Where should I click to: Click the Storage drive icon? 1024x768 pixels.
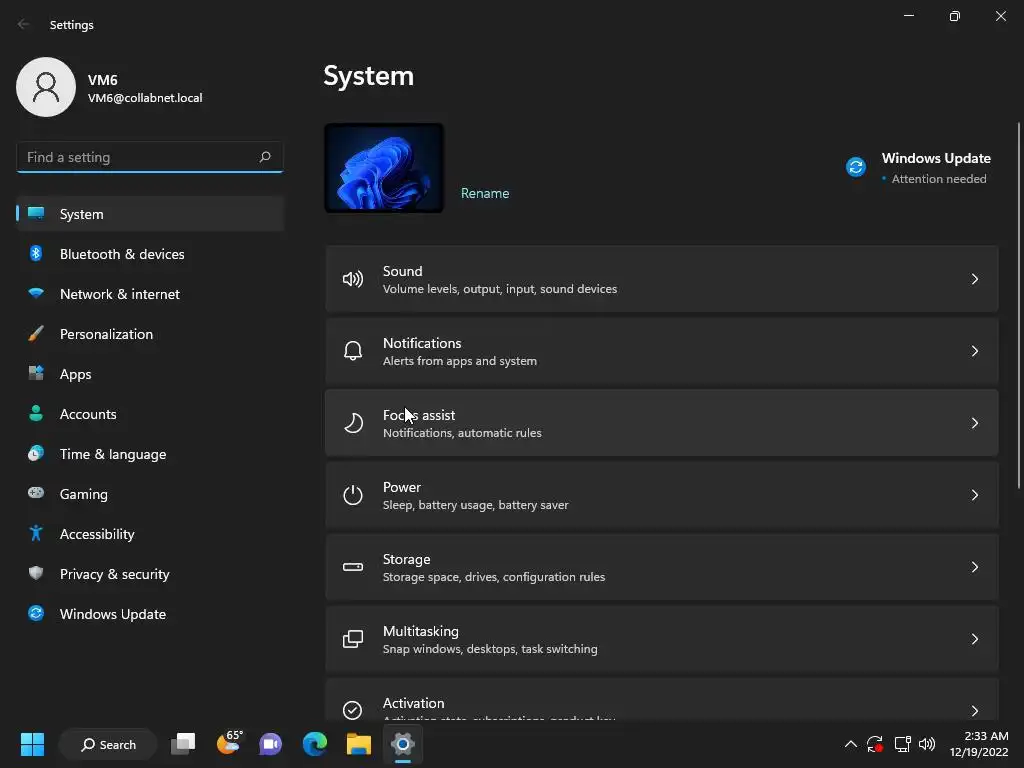[x=353, y=567]
